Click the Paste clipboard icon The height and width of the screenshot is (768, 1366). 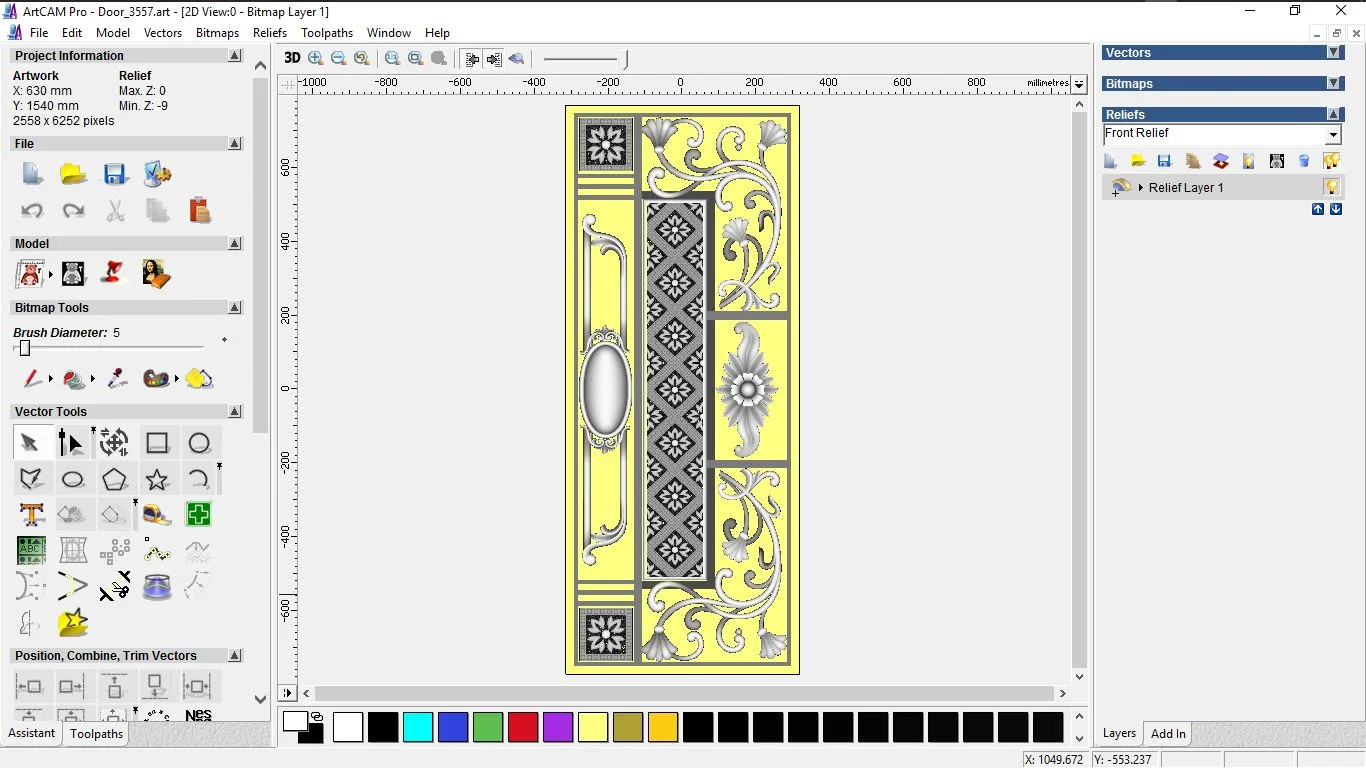pos(199,210)
